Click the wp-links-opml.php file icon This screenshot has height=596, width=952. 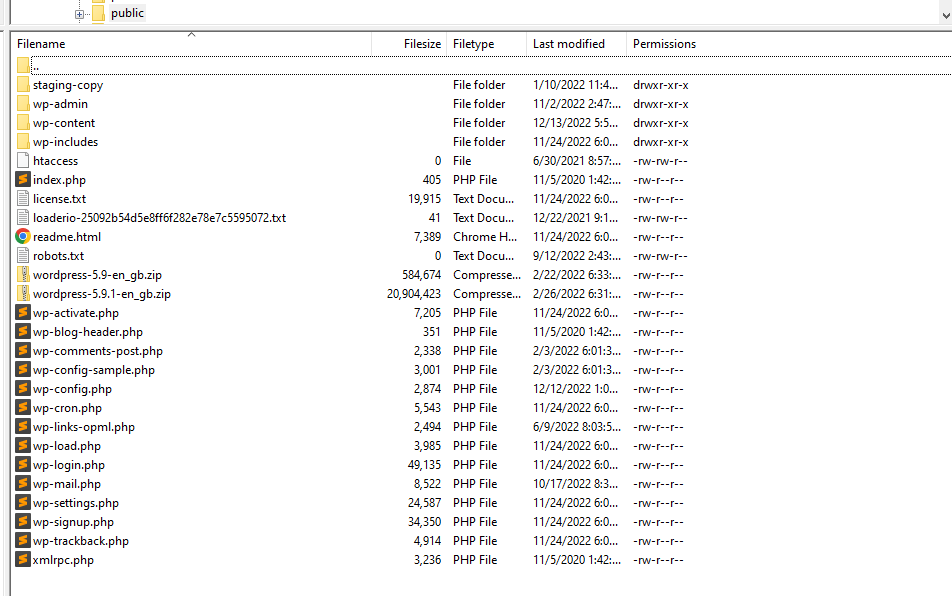tap(23, 427)
